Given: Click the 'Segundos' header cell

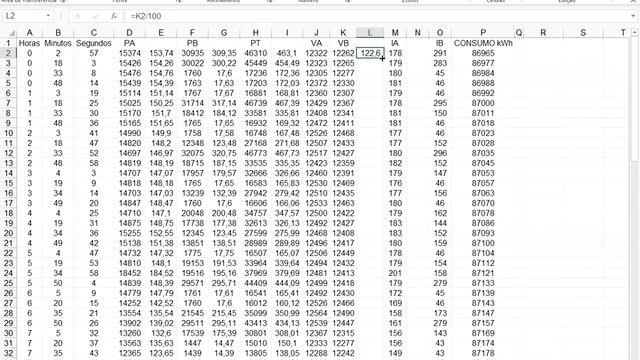Looking at the screenshot, I should 94,43.
